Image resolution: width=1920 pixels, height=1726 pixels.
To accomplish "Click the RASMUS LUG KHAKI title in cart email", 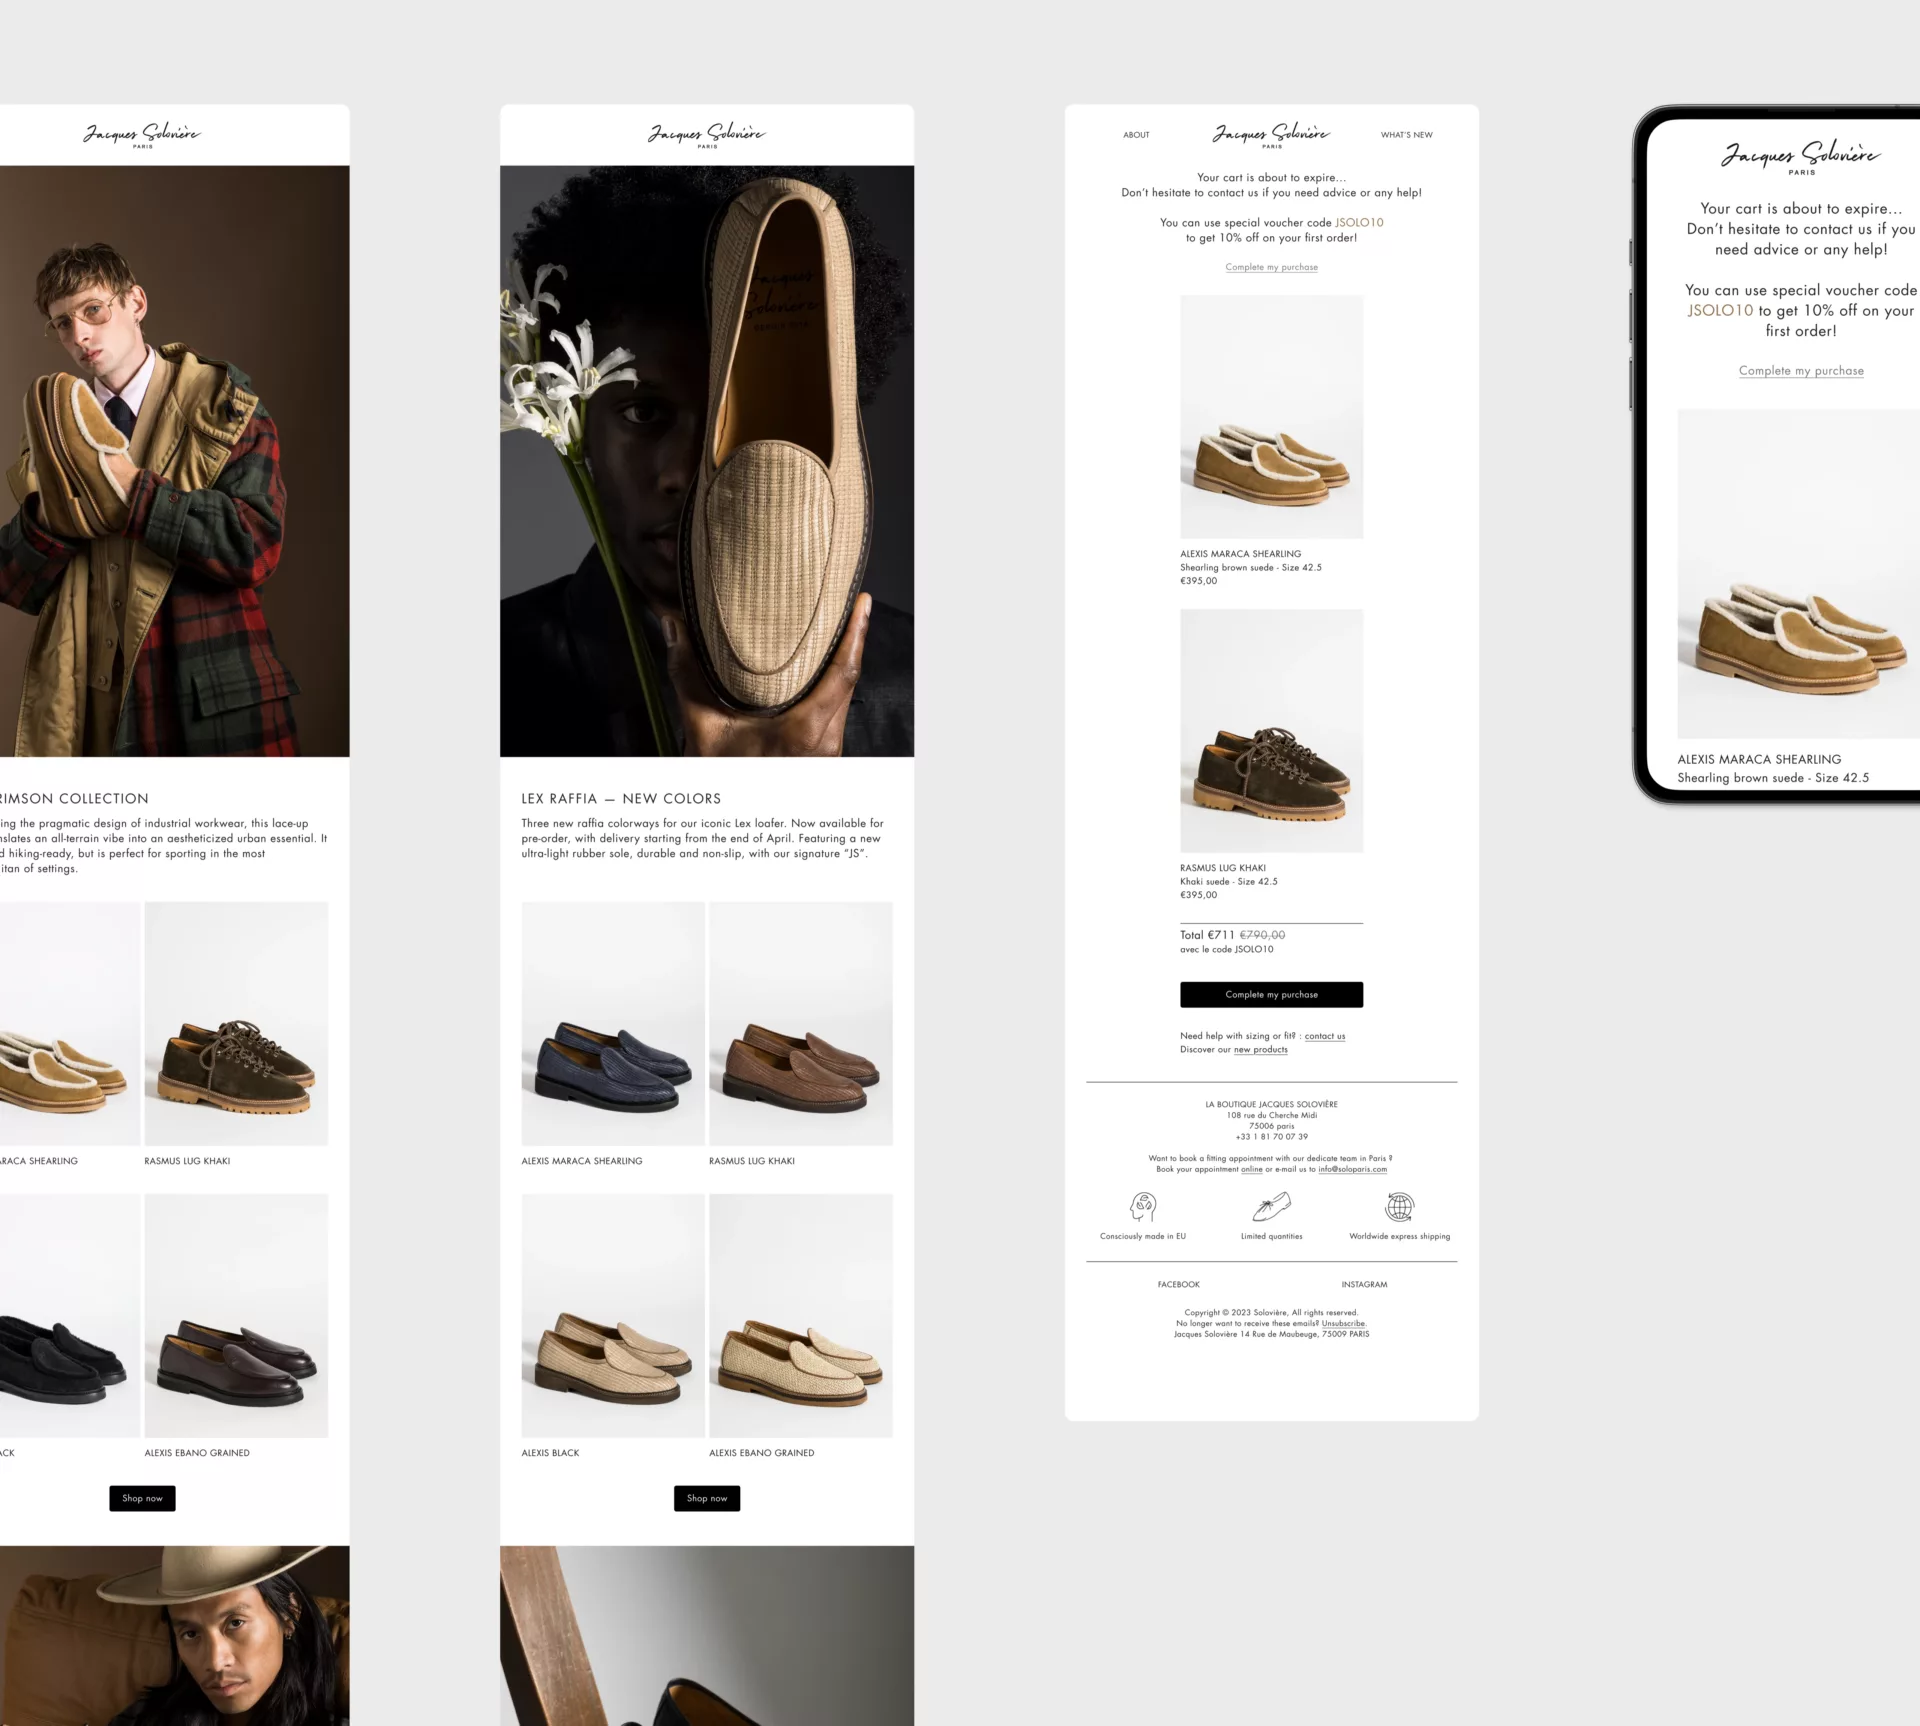I will point(1223,868).
